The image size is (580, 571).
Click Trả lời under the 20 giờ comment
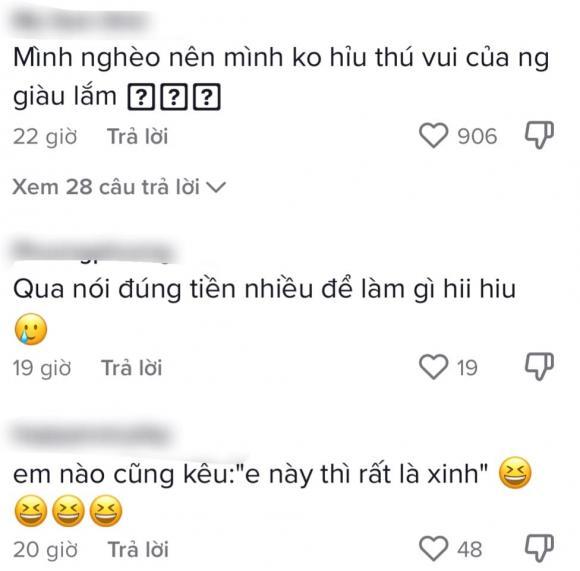(138, 549)
